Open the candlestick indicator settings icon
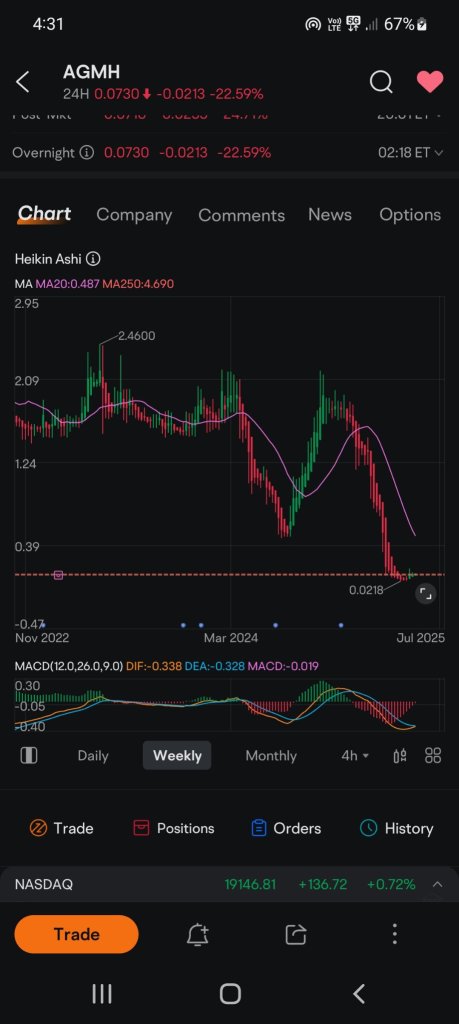 click(x=400, y=756)
